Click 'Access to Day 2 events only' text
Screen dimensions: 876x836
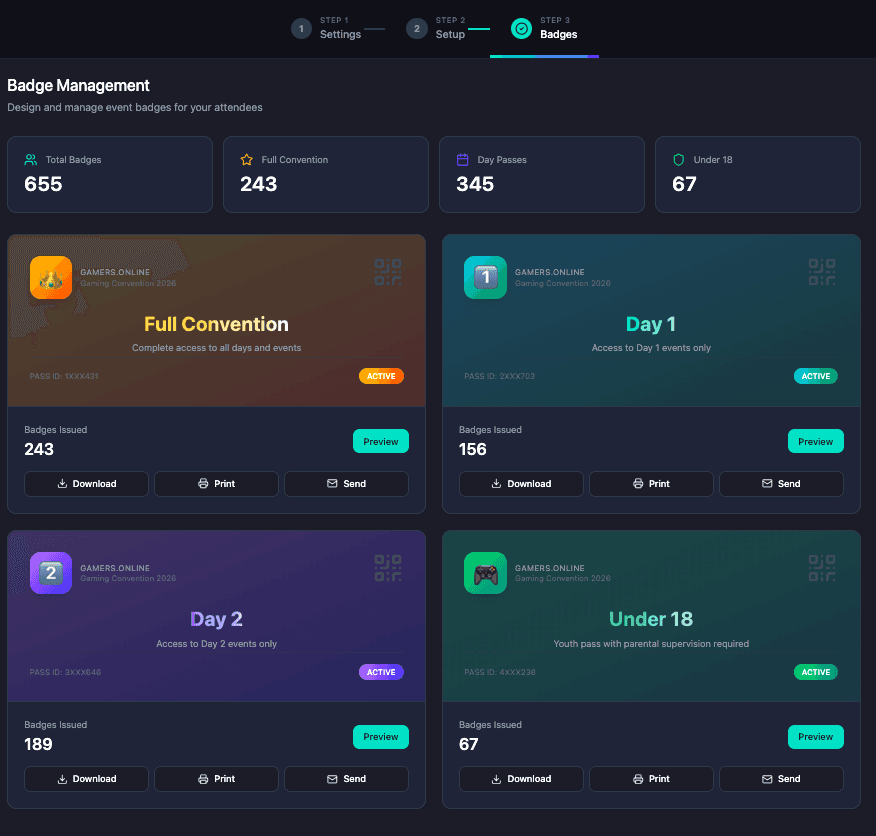[217, 644]
